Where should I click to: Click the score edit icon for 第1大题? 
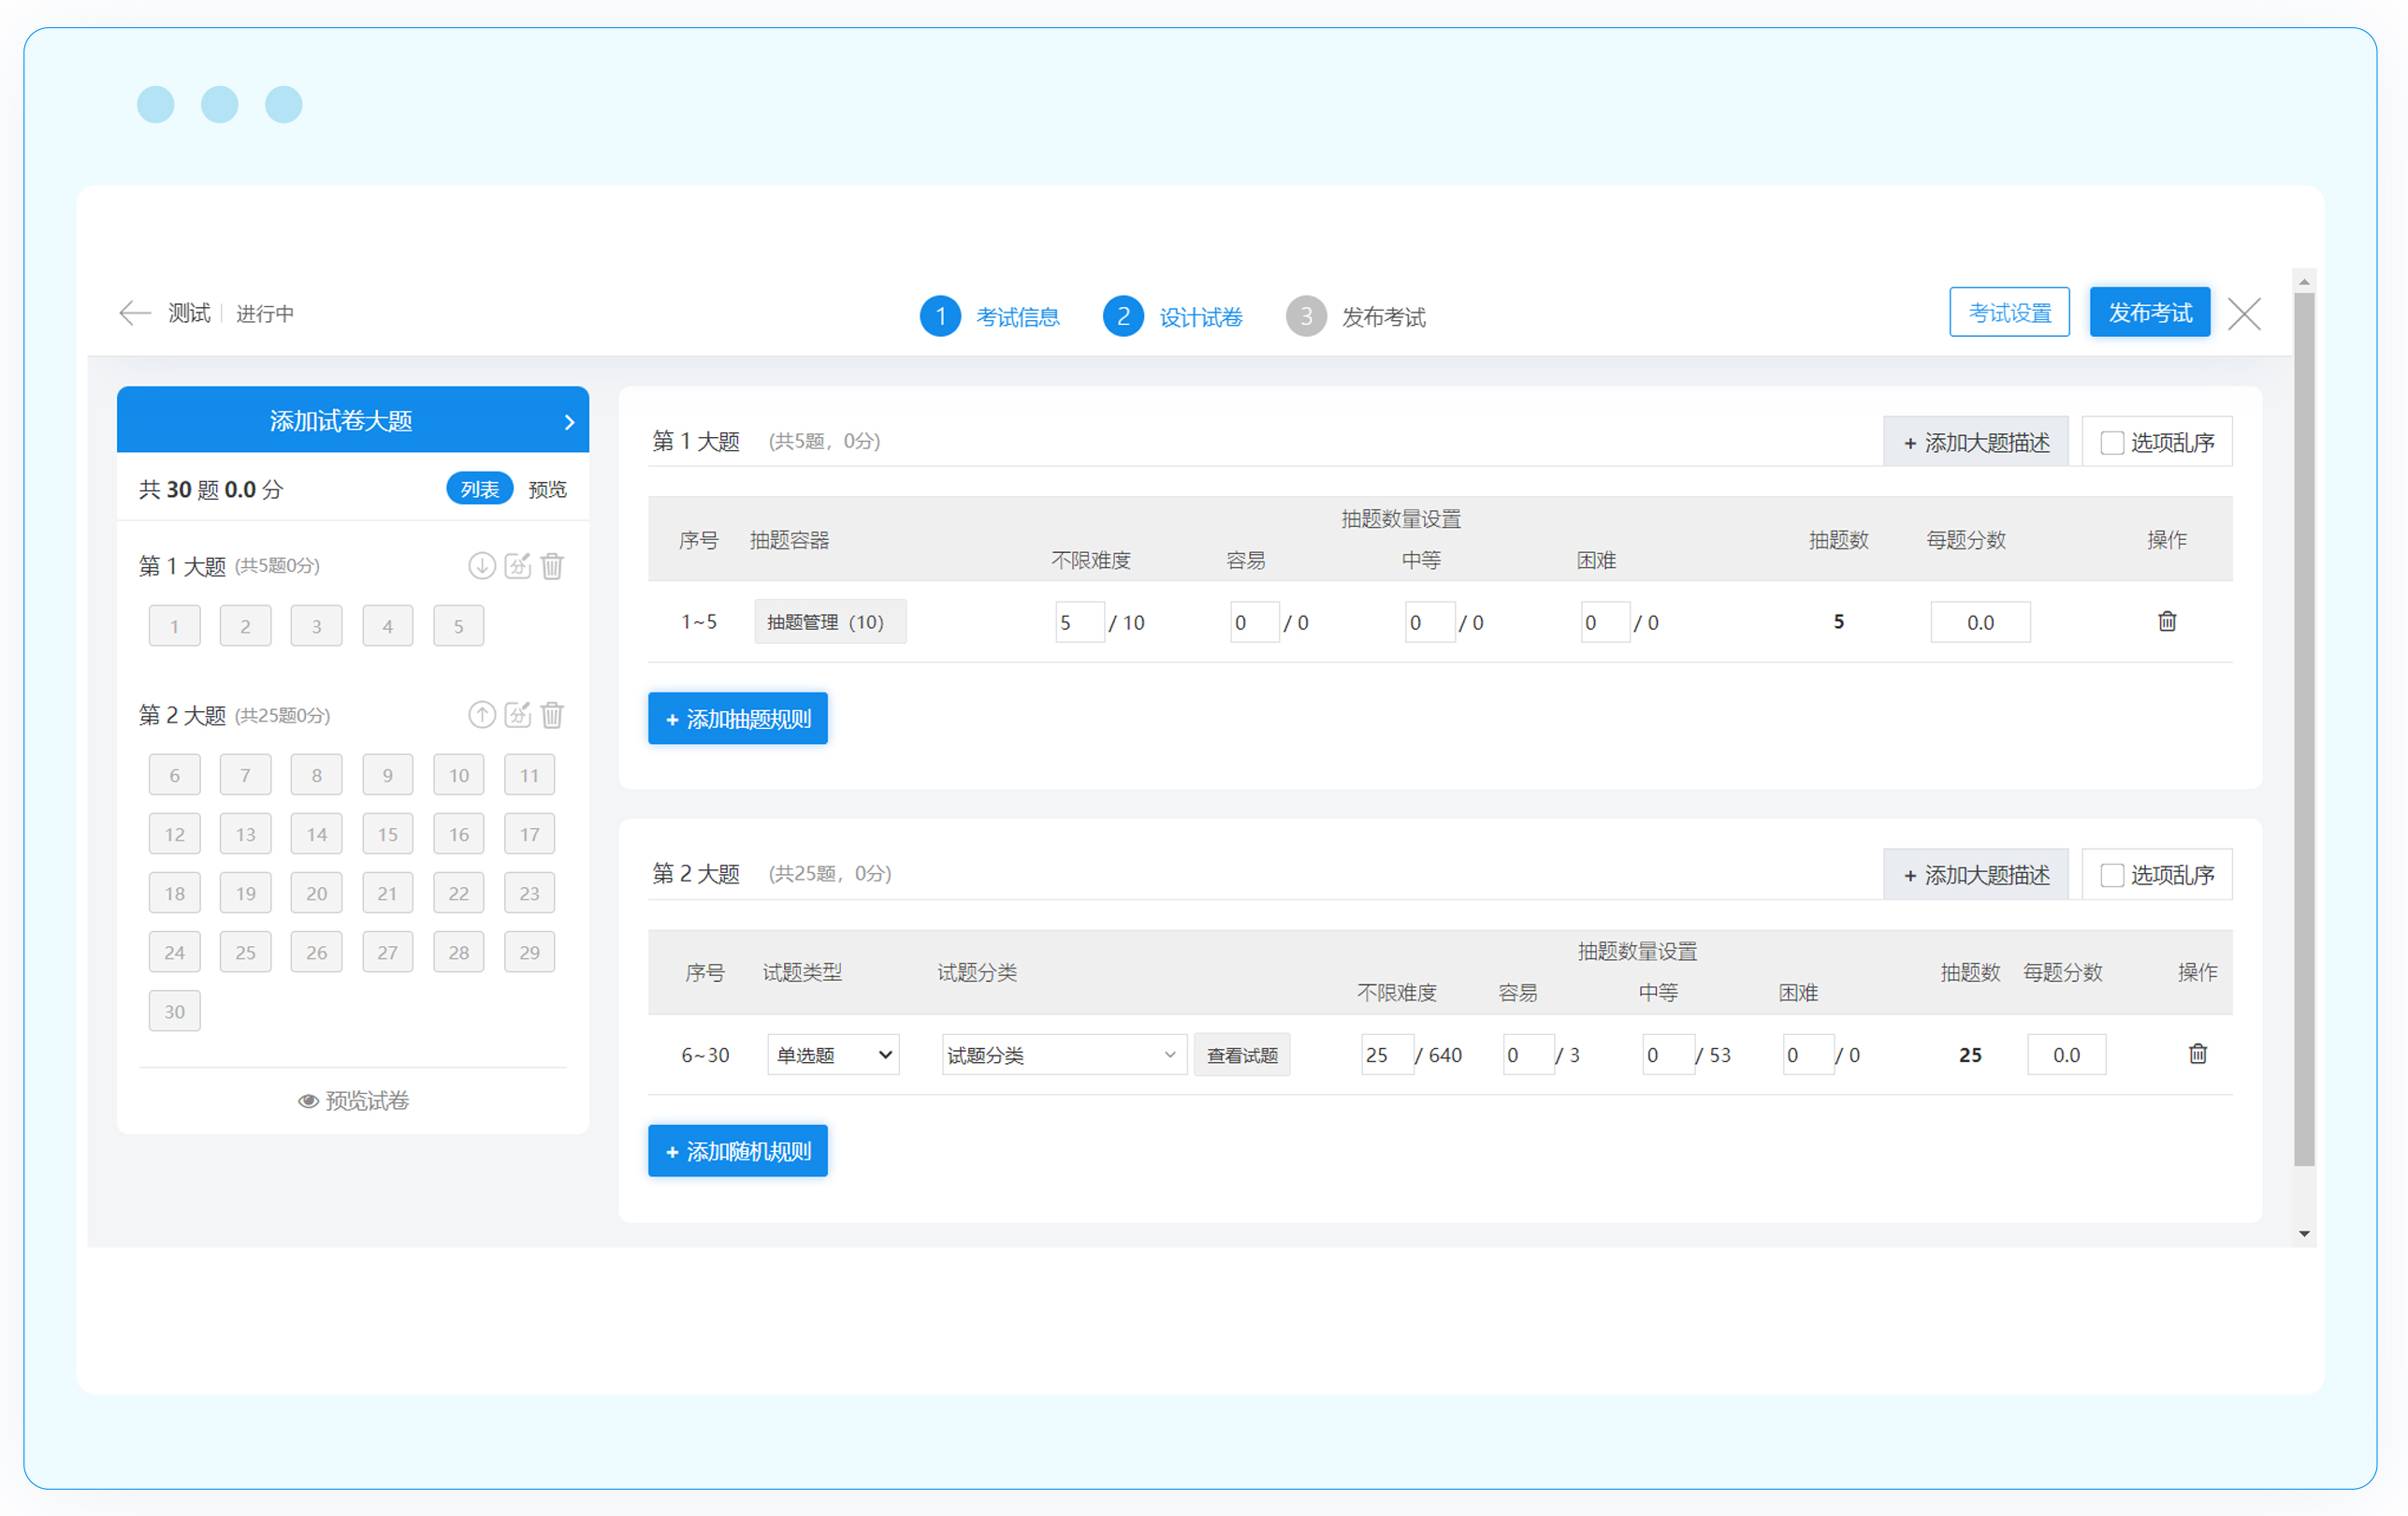517,566
